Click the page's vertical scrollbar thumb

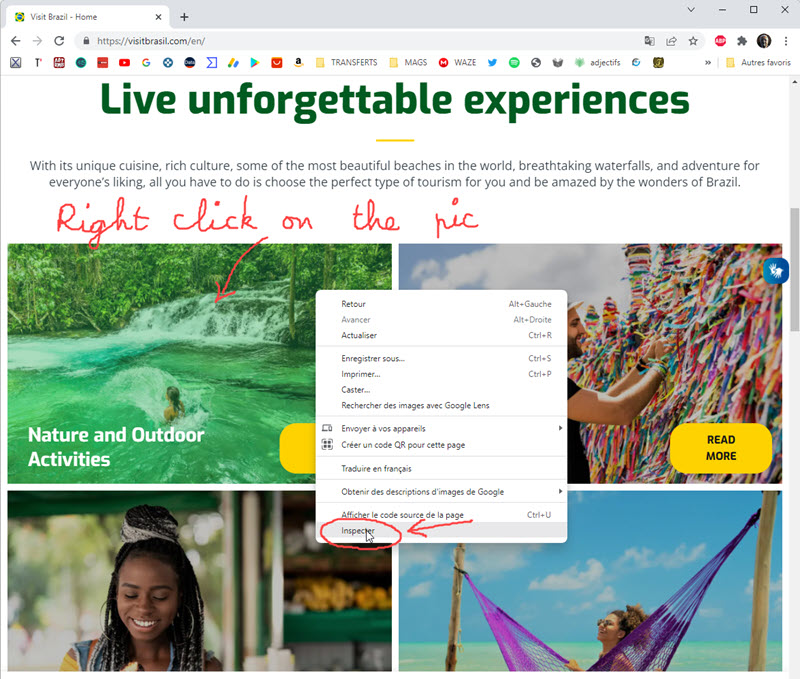coord(794,269)
